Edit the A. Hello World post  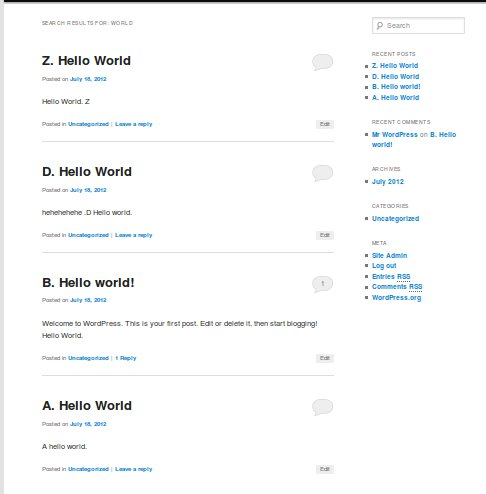[x=325, y=469]
